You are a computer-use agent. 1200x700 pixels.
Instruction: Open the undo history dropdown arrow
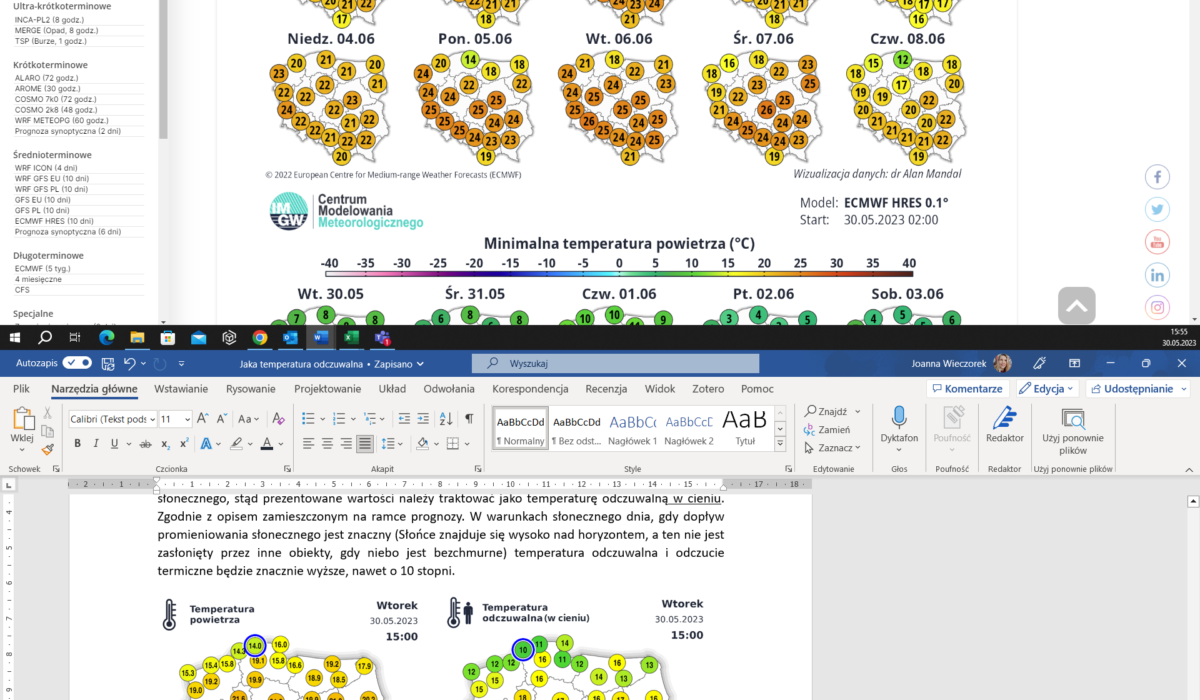click(x=144, y=363)
